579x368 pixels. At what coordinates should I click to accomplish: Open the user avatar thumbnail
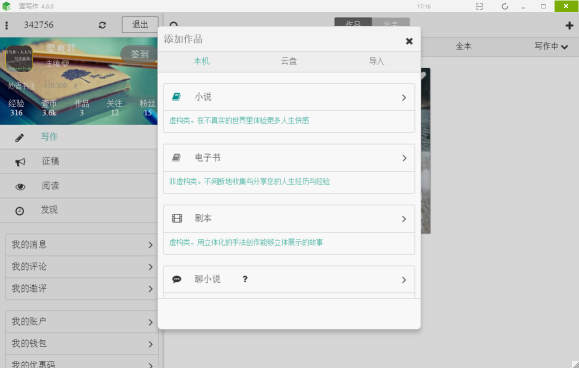click(x=19, y=58)
